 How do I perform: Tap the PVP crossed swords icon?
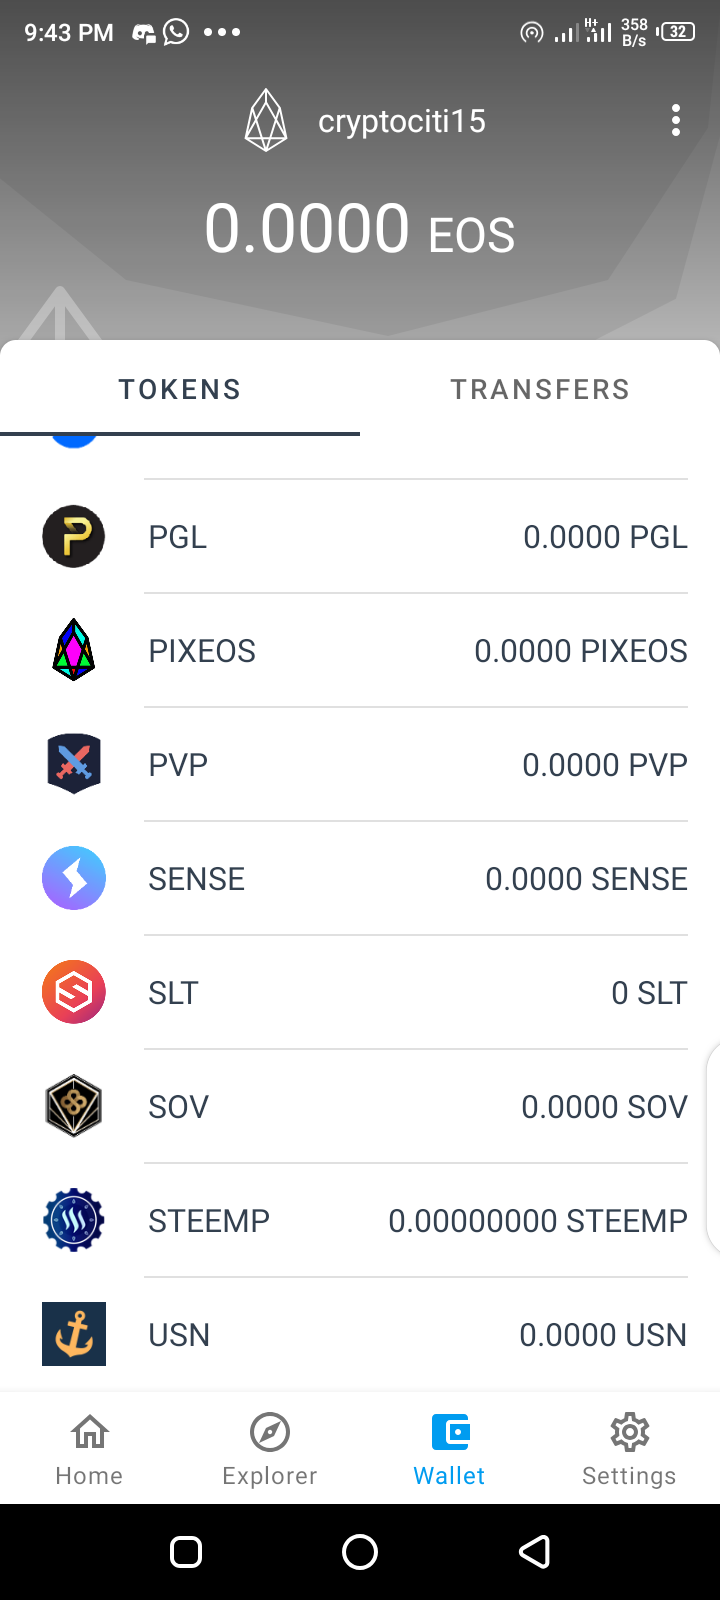[74, 765]
